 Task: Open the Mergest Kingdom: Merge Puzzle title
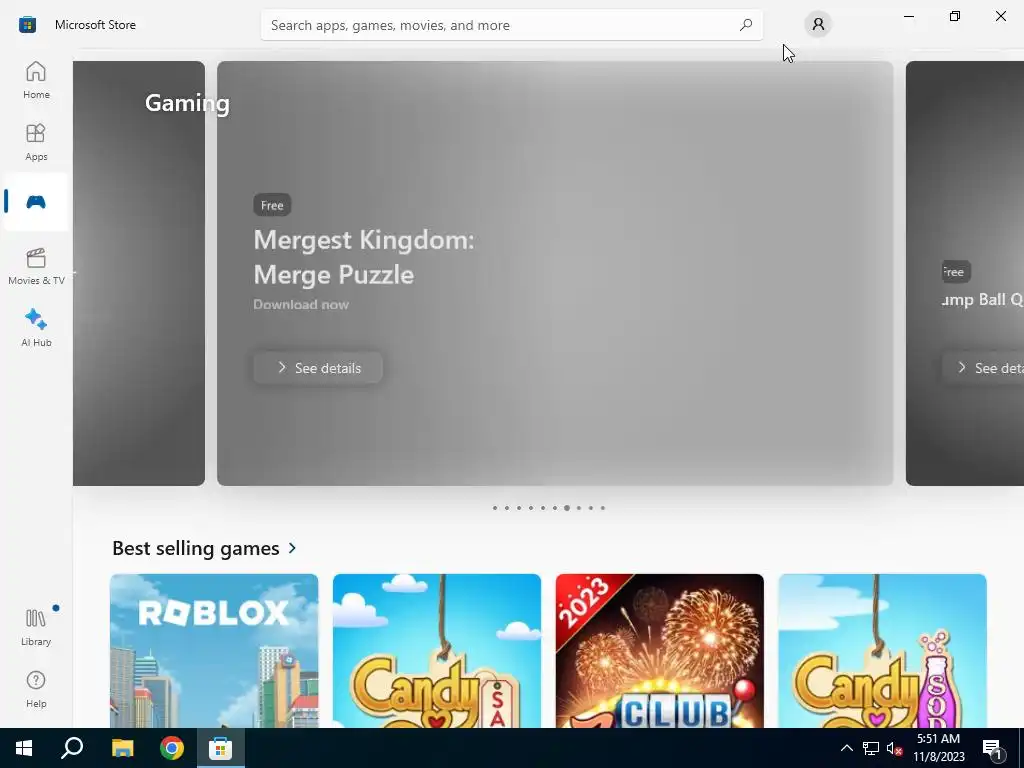click(x=364, y=257)
